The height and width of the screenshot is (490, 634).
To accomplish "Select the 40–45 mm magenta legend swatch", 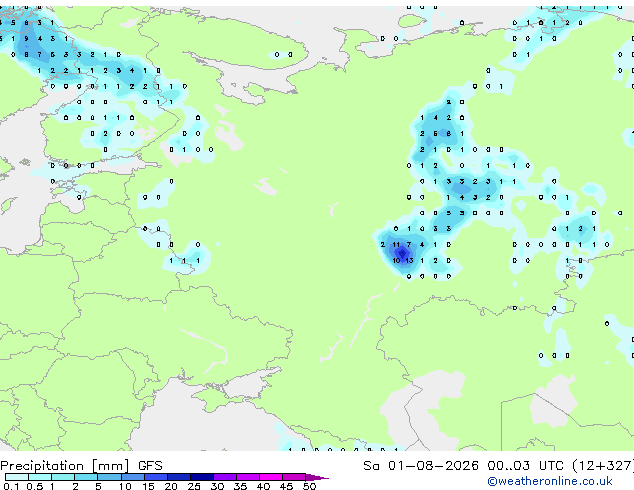I will pyautogui.click(x=271, y=477).
